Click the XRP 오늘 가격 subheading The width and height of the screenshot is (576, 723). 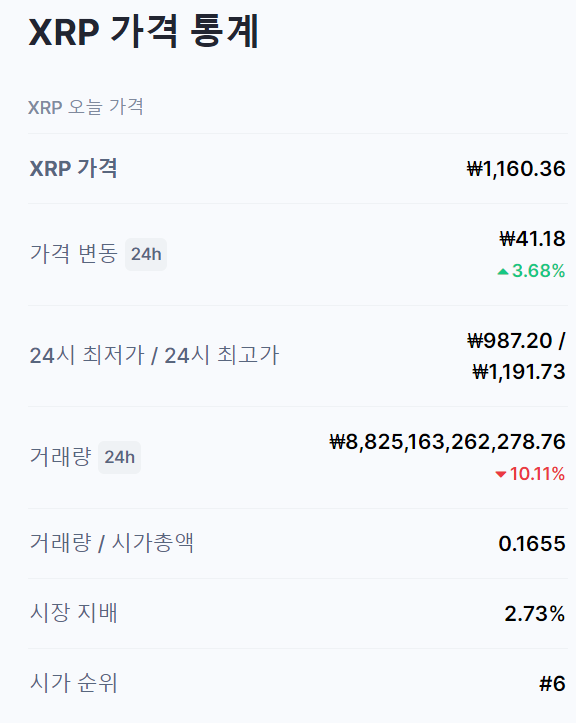pos(86,107)
